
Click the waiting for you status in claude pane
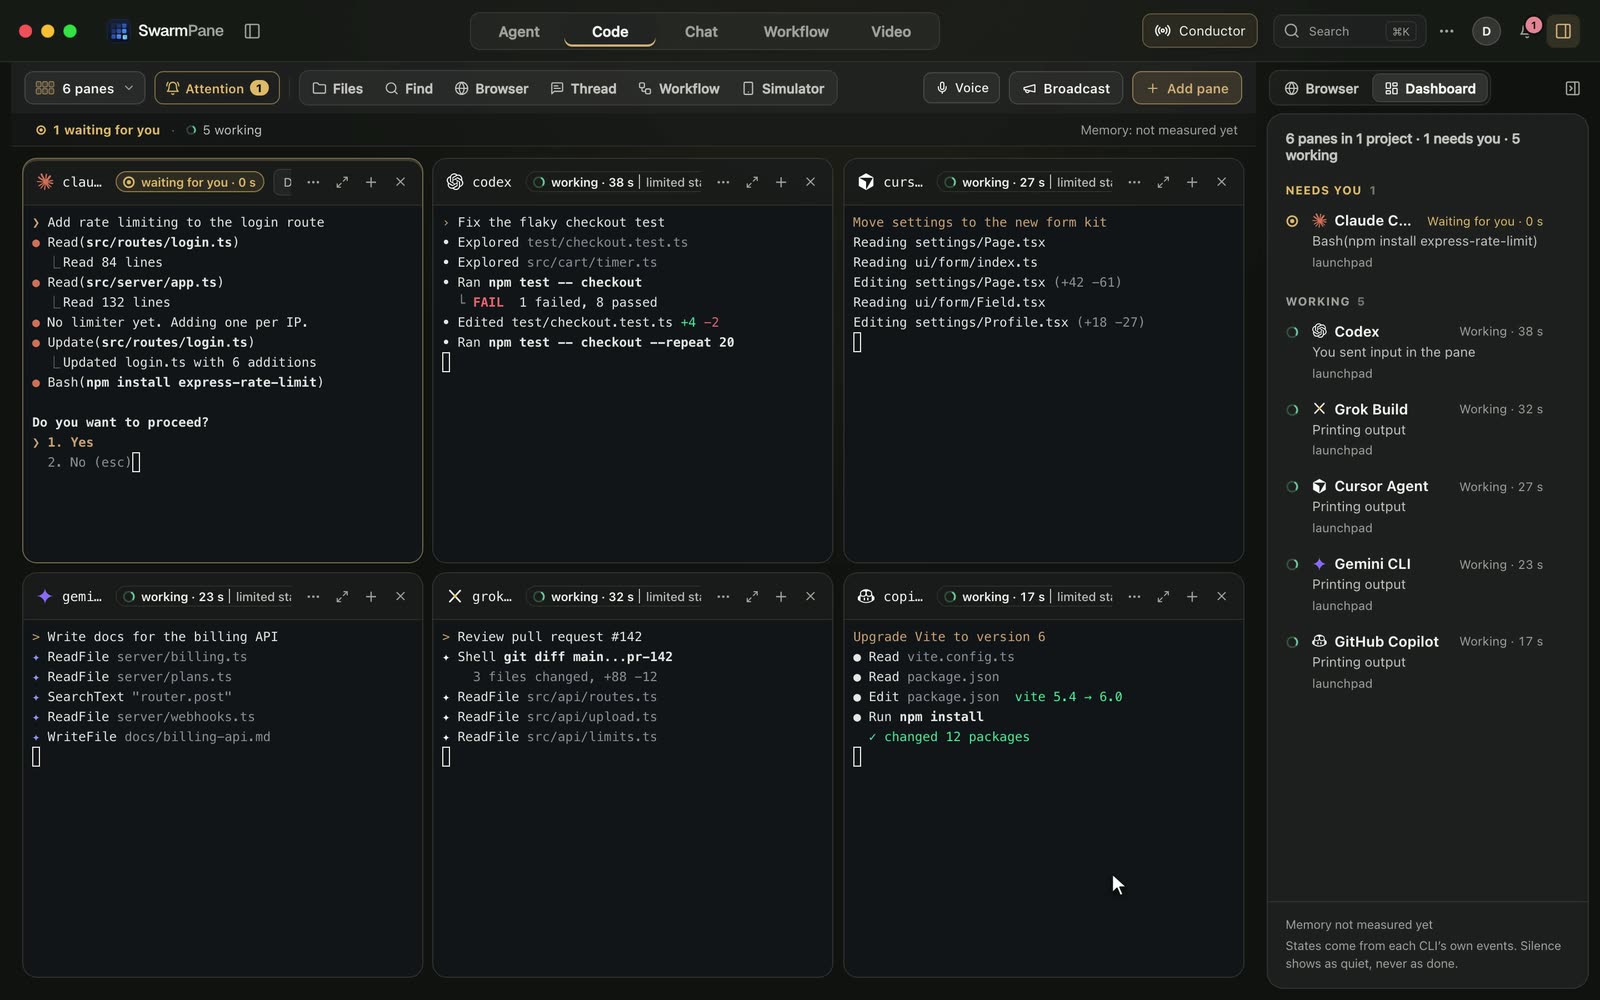tap(189, 182)
